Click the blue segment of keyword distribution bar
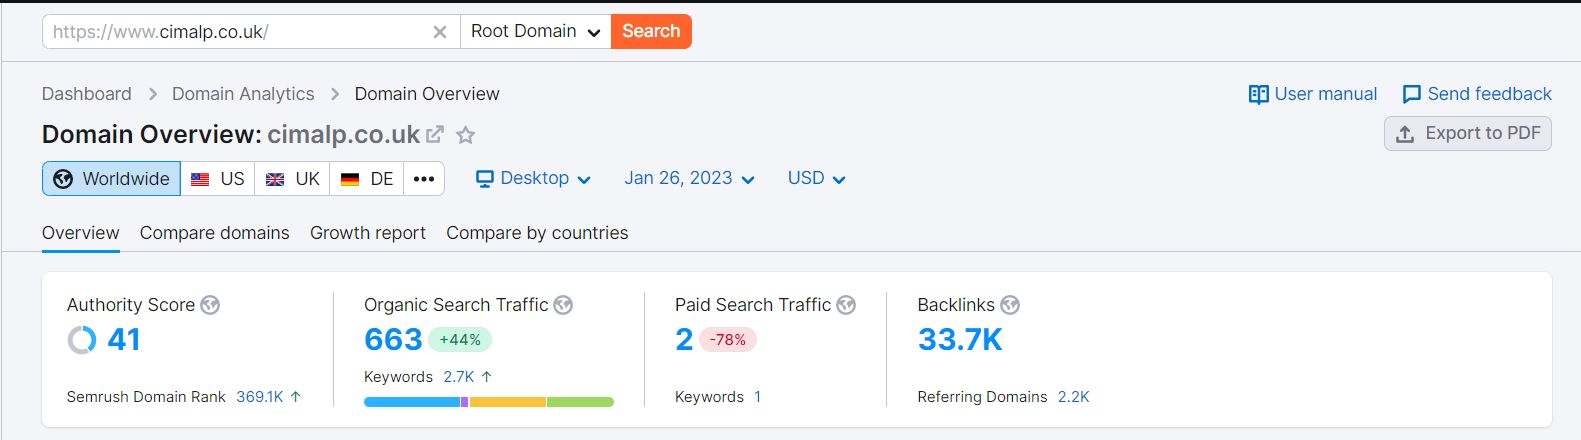 click(x=412, y=402)
